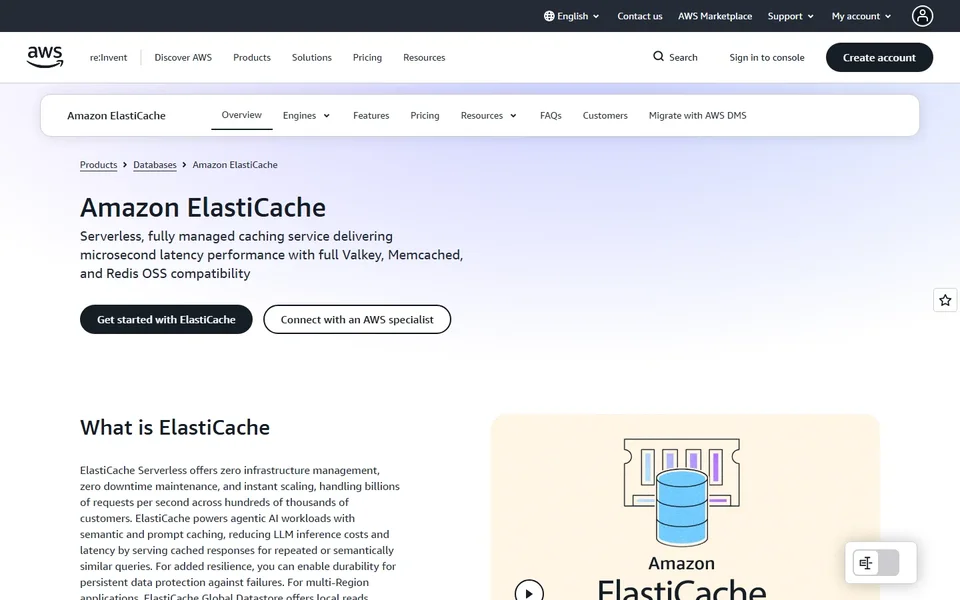Click the Amazon ElastiCache breadcrumb text
Viewport: 960px width, 600px height.
[x=235, y=165]
